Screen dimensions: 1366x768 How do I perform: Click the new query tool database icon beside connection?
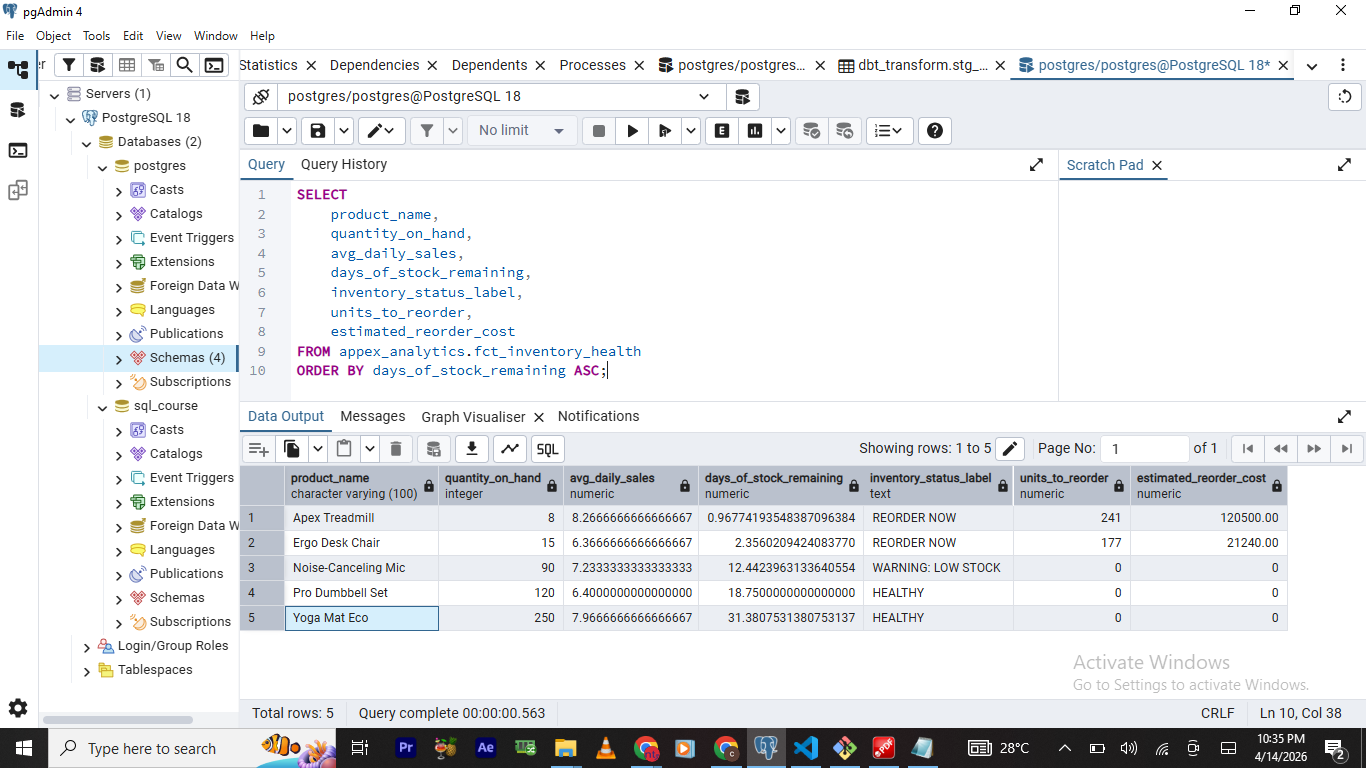(x=742, y=97)
